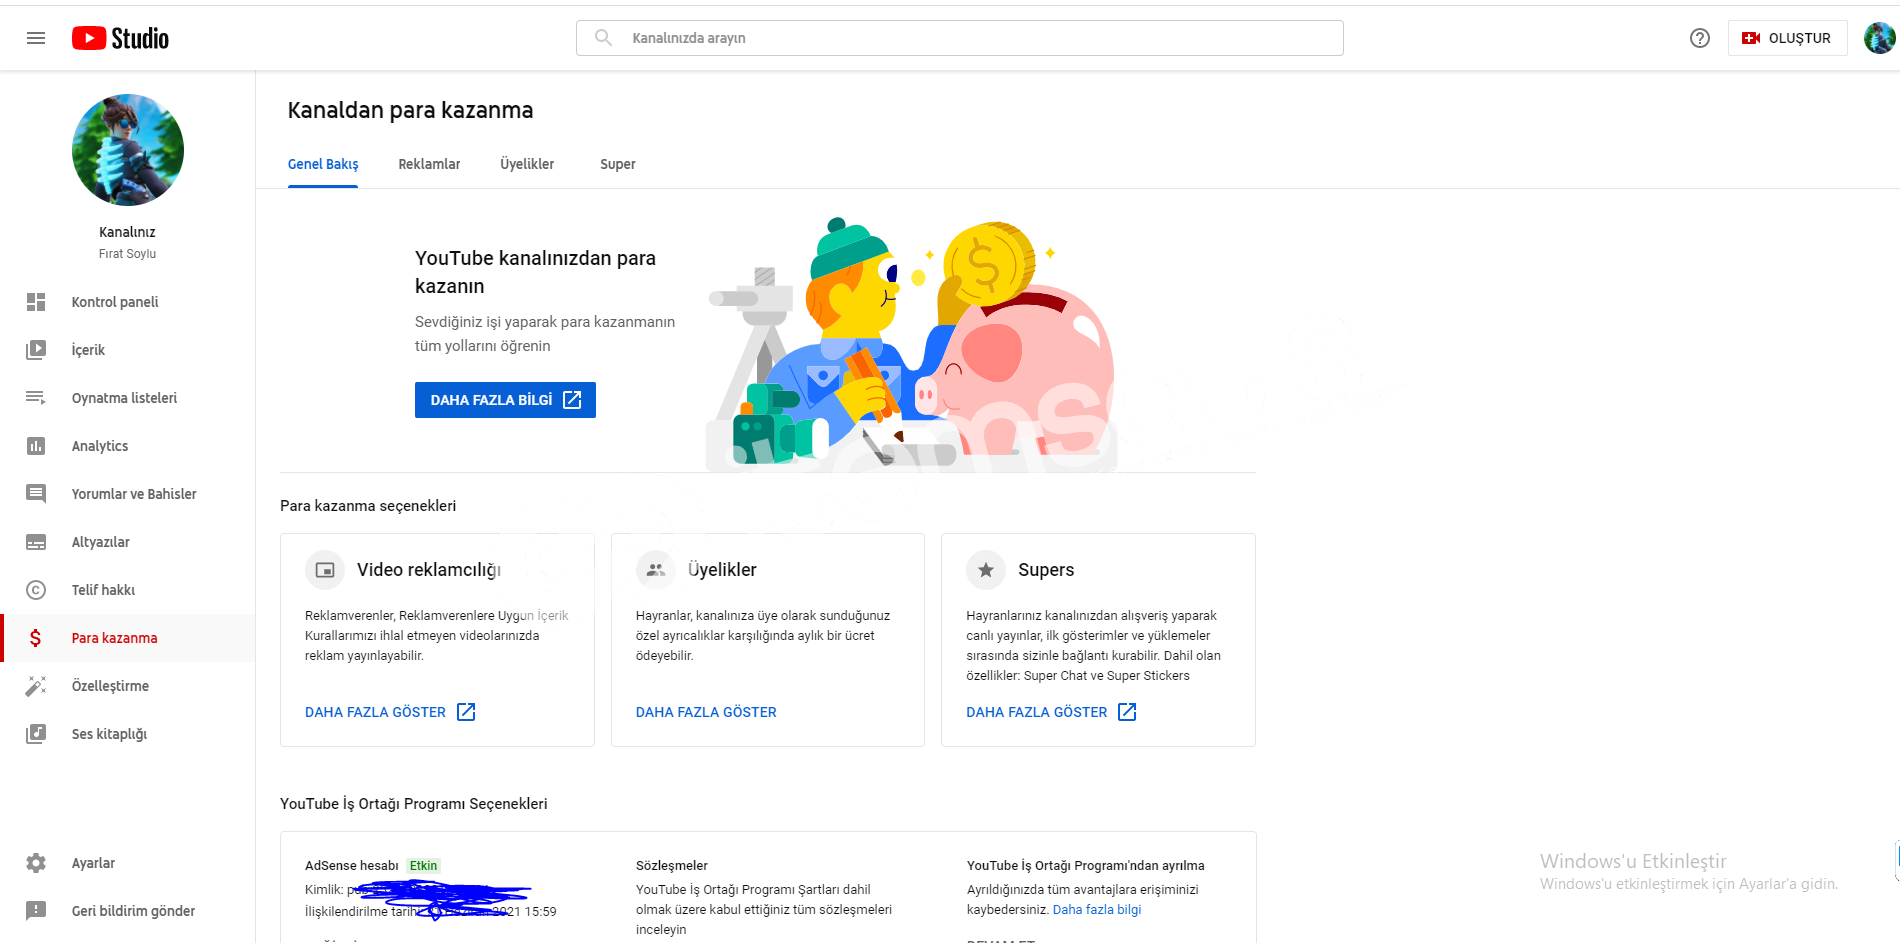
Task: Click the search magnifier icon
Action: 603,38
